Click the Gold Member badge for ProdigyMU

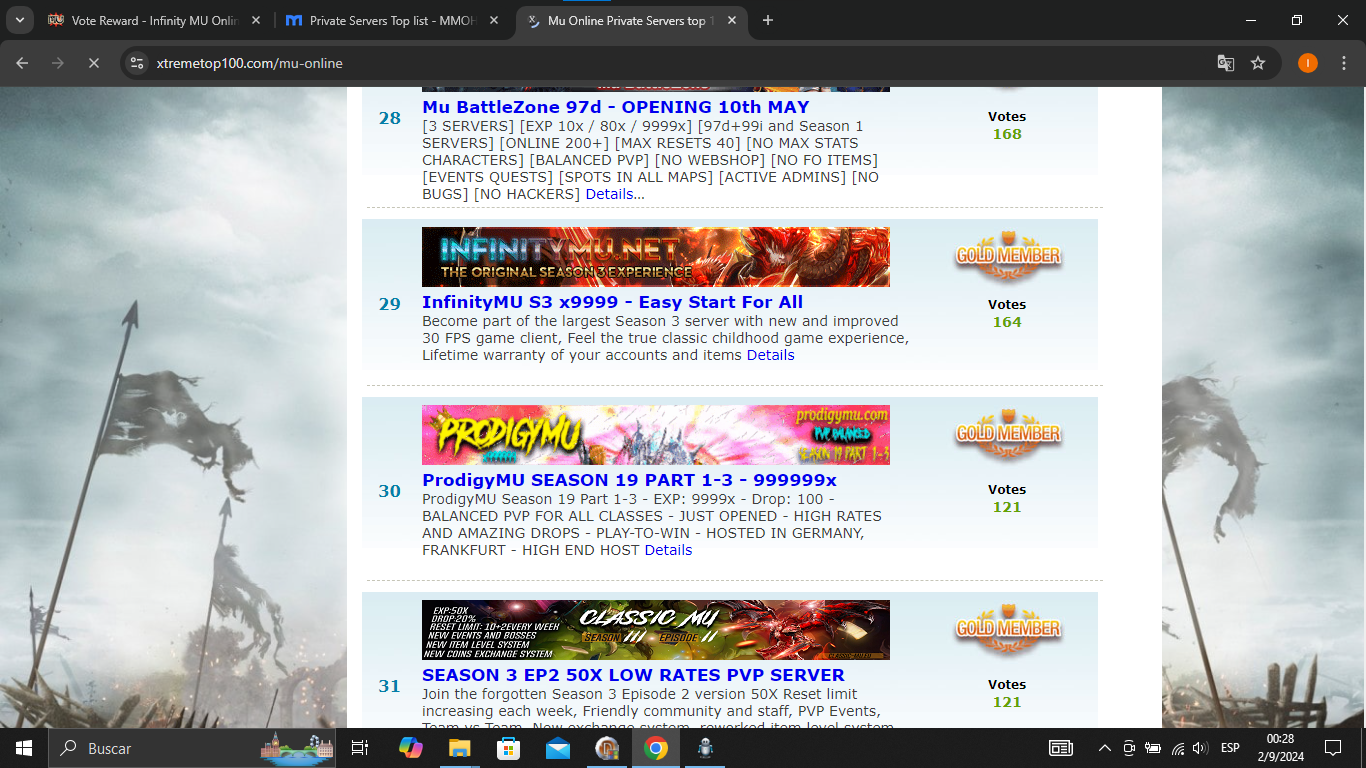pyautogui.click(x=1007, y=433)
